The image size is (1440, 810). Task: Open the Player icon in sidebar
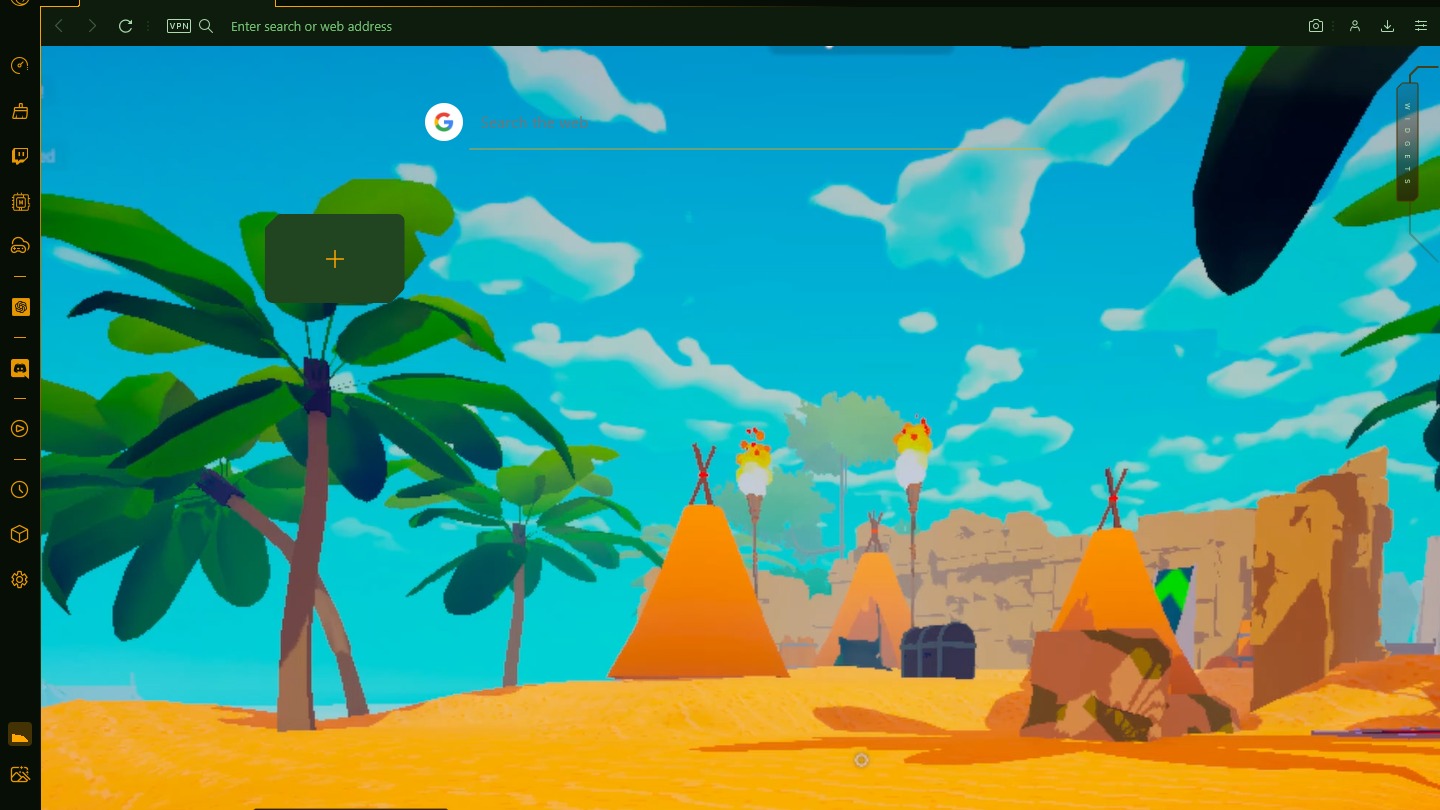tap(20, 428)
